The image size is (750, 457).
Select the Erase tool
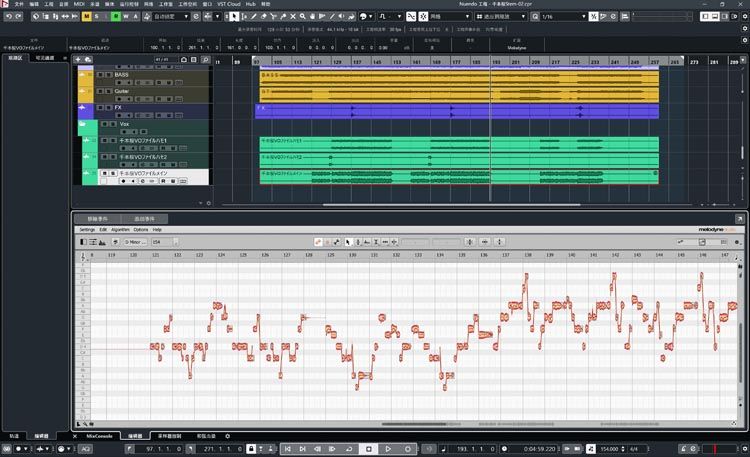coord(263,16)
